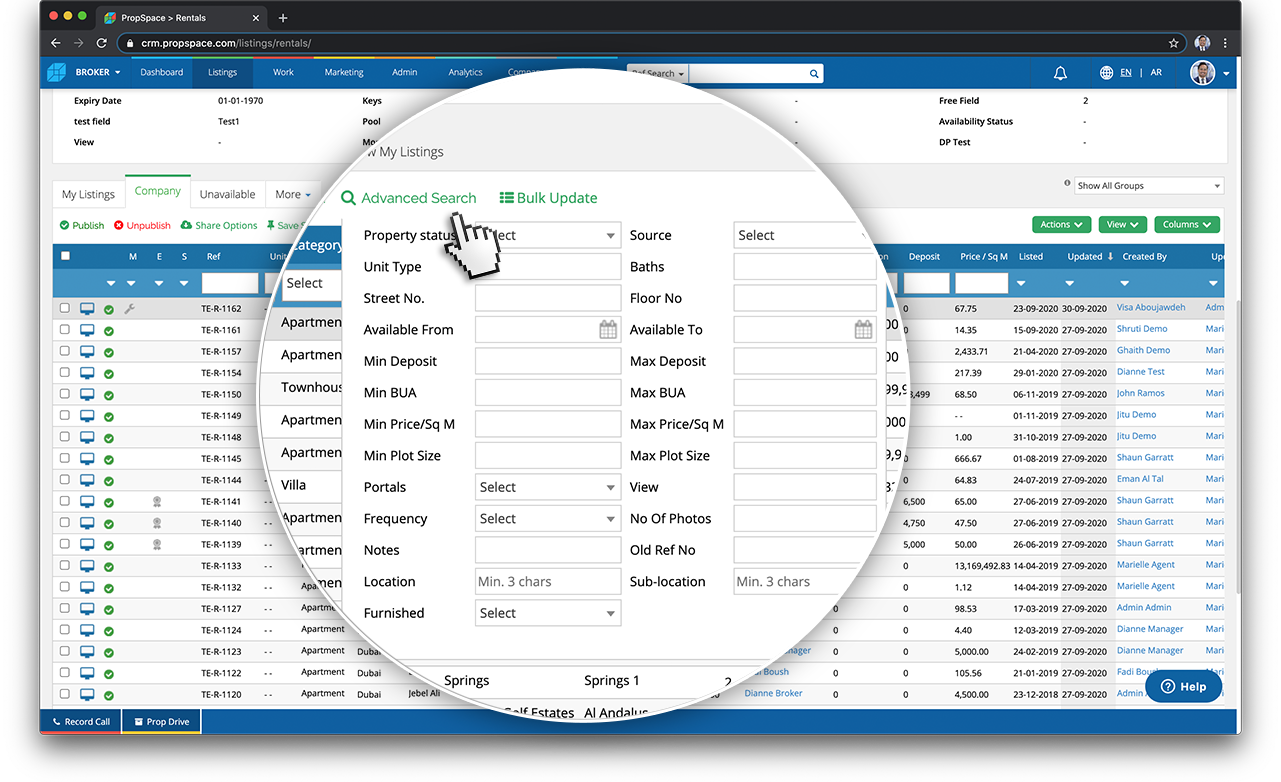This screenshot has width=1281, height=782.
Task: Click the green status check on TE-R-1161
Action: (x=109, y=331)
